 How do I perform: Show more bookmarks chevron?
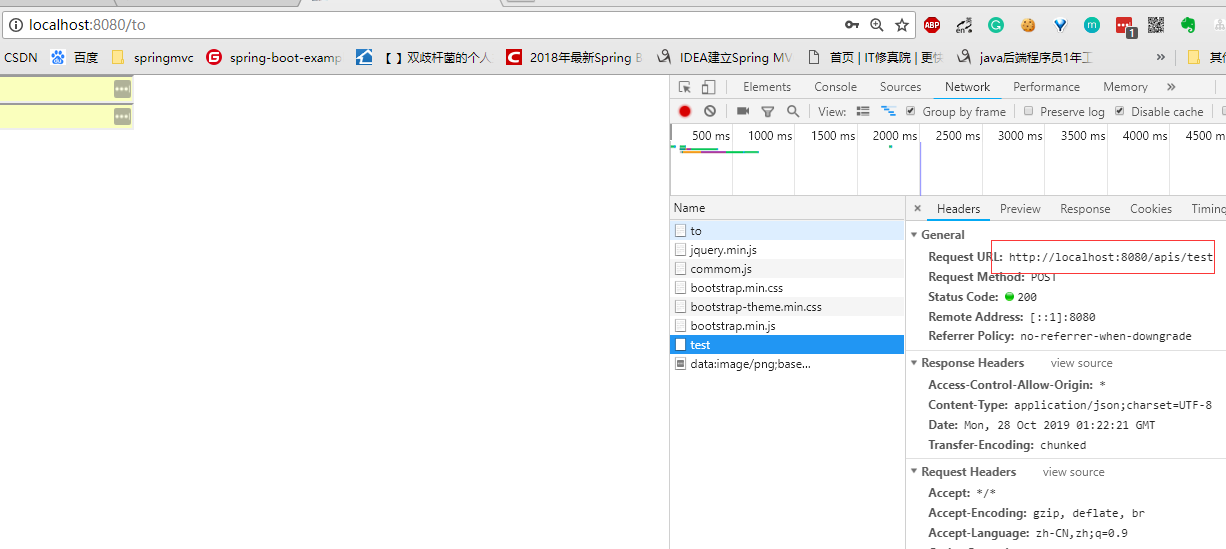pyautogui.click(x=1160, y=57)
